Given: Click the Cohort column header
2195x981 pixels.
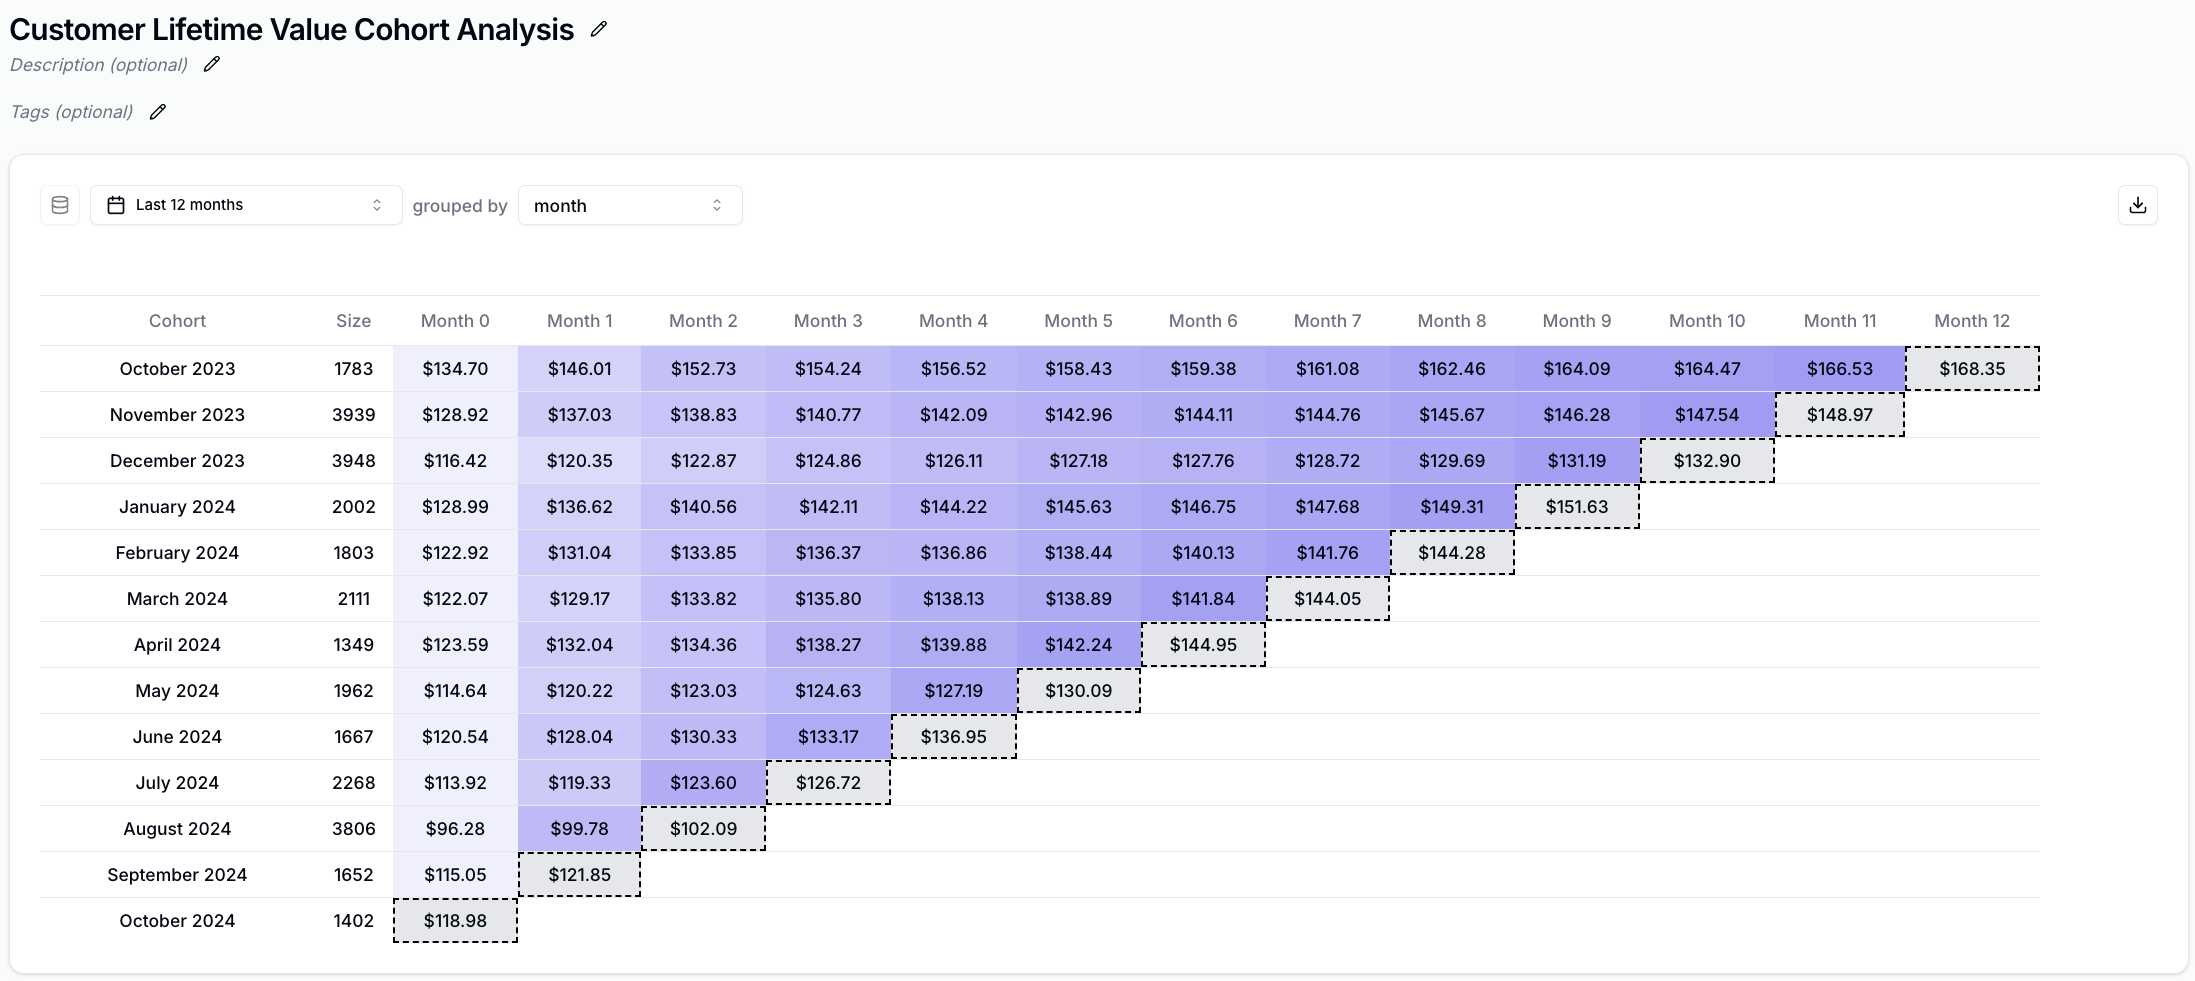Looking at the screenshot, I should coord(177,320).
